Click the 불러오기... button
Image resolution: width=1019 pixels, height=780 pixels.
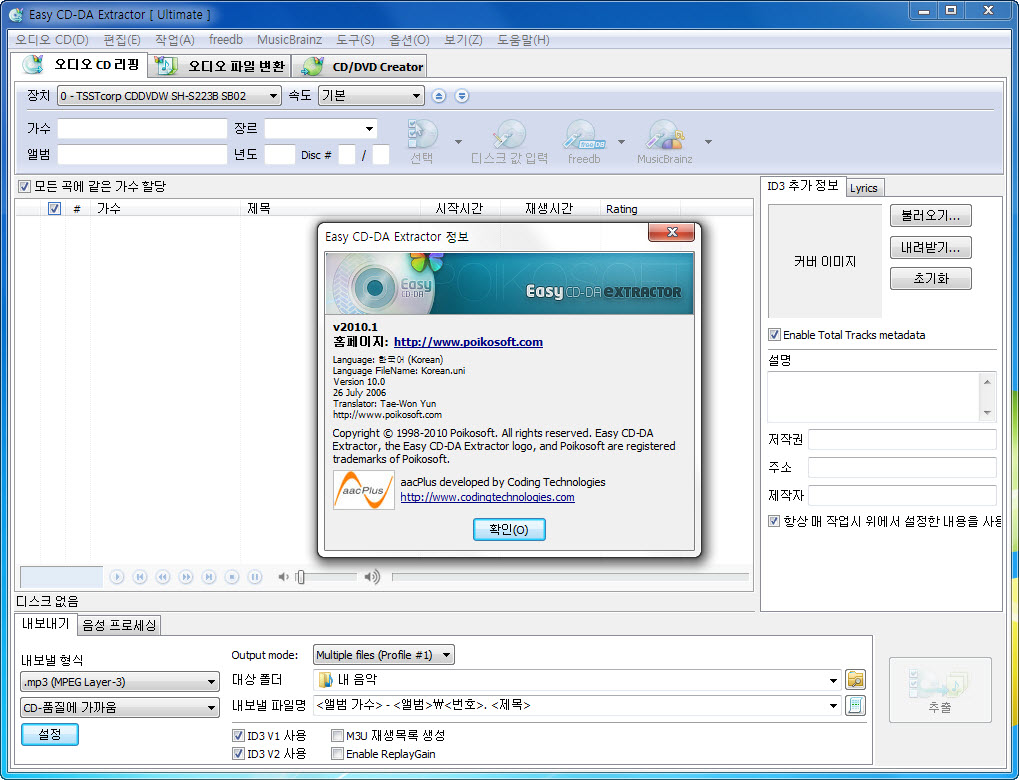931,216
